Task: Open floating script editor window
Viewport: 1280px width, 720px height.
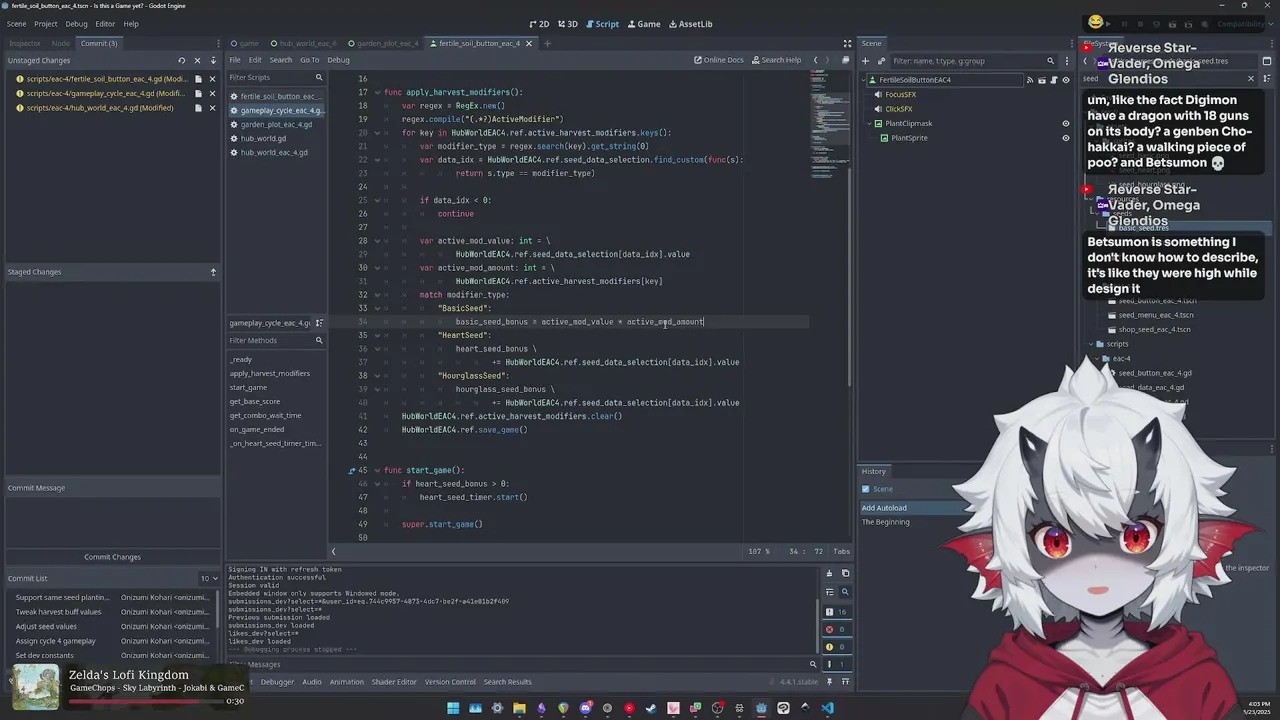Action: (x=845, y=60)
